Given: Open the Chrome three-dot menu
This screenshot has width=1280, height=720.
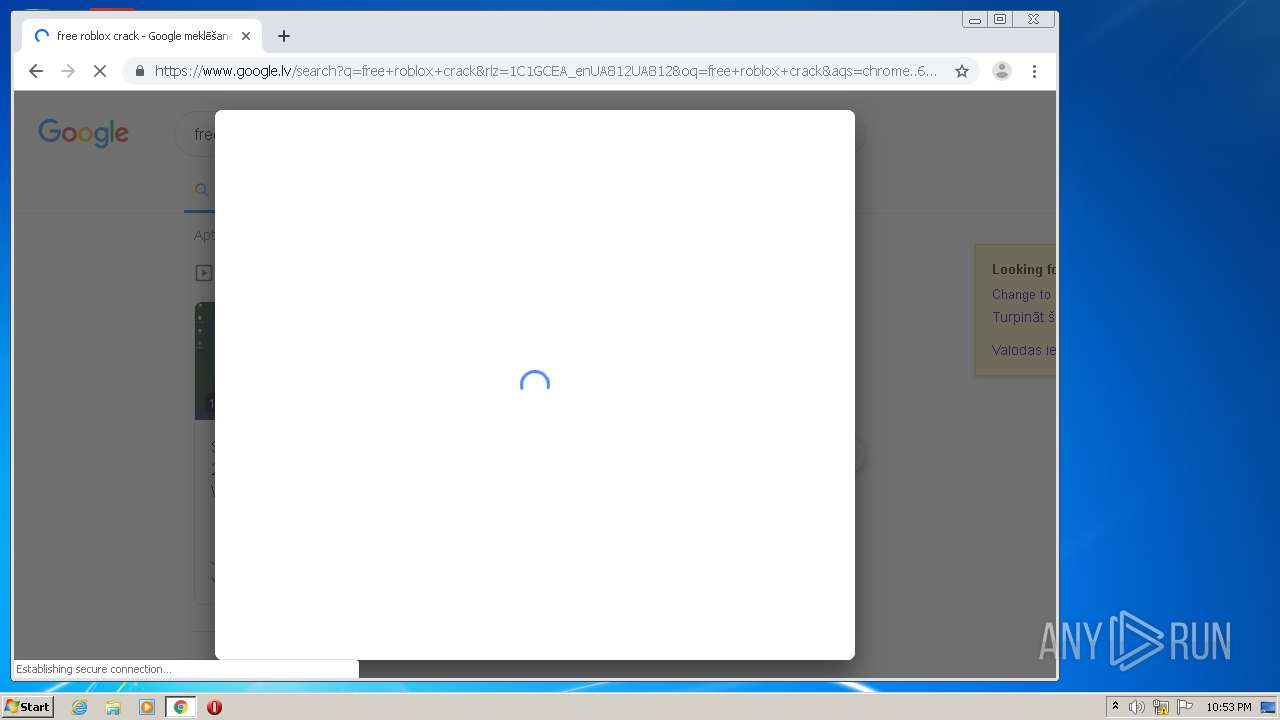Looking at the screenshot, I should coord(1034,71).
